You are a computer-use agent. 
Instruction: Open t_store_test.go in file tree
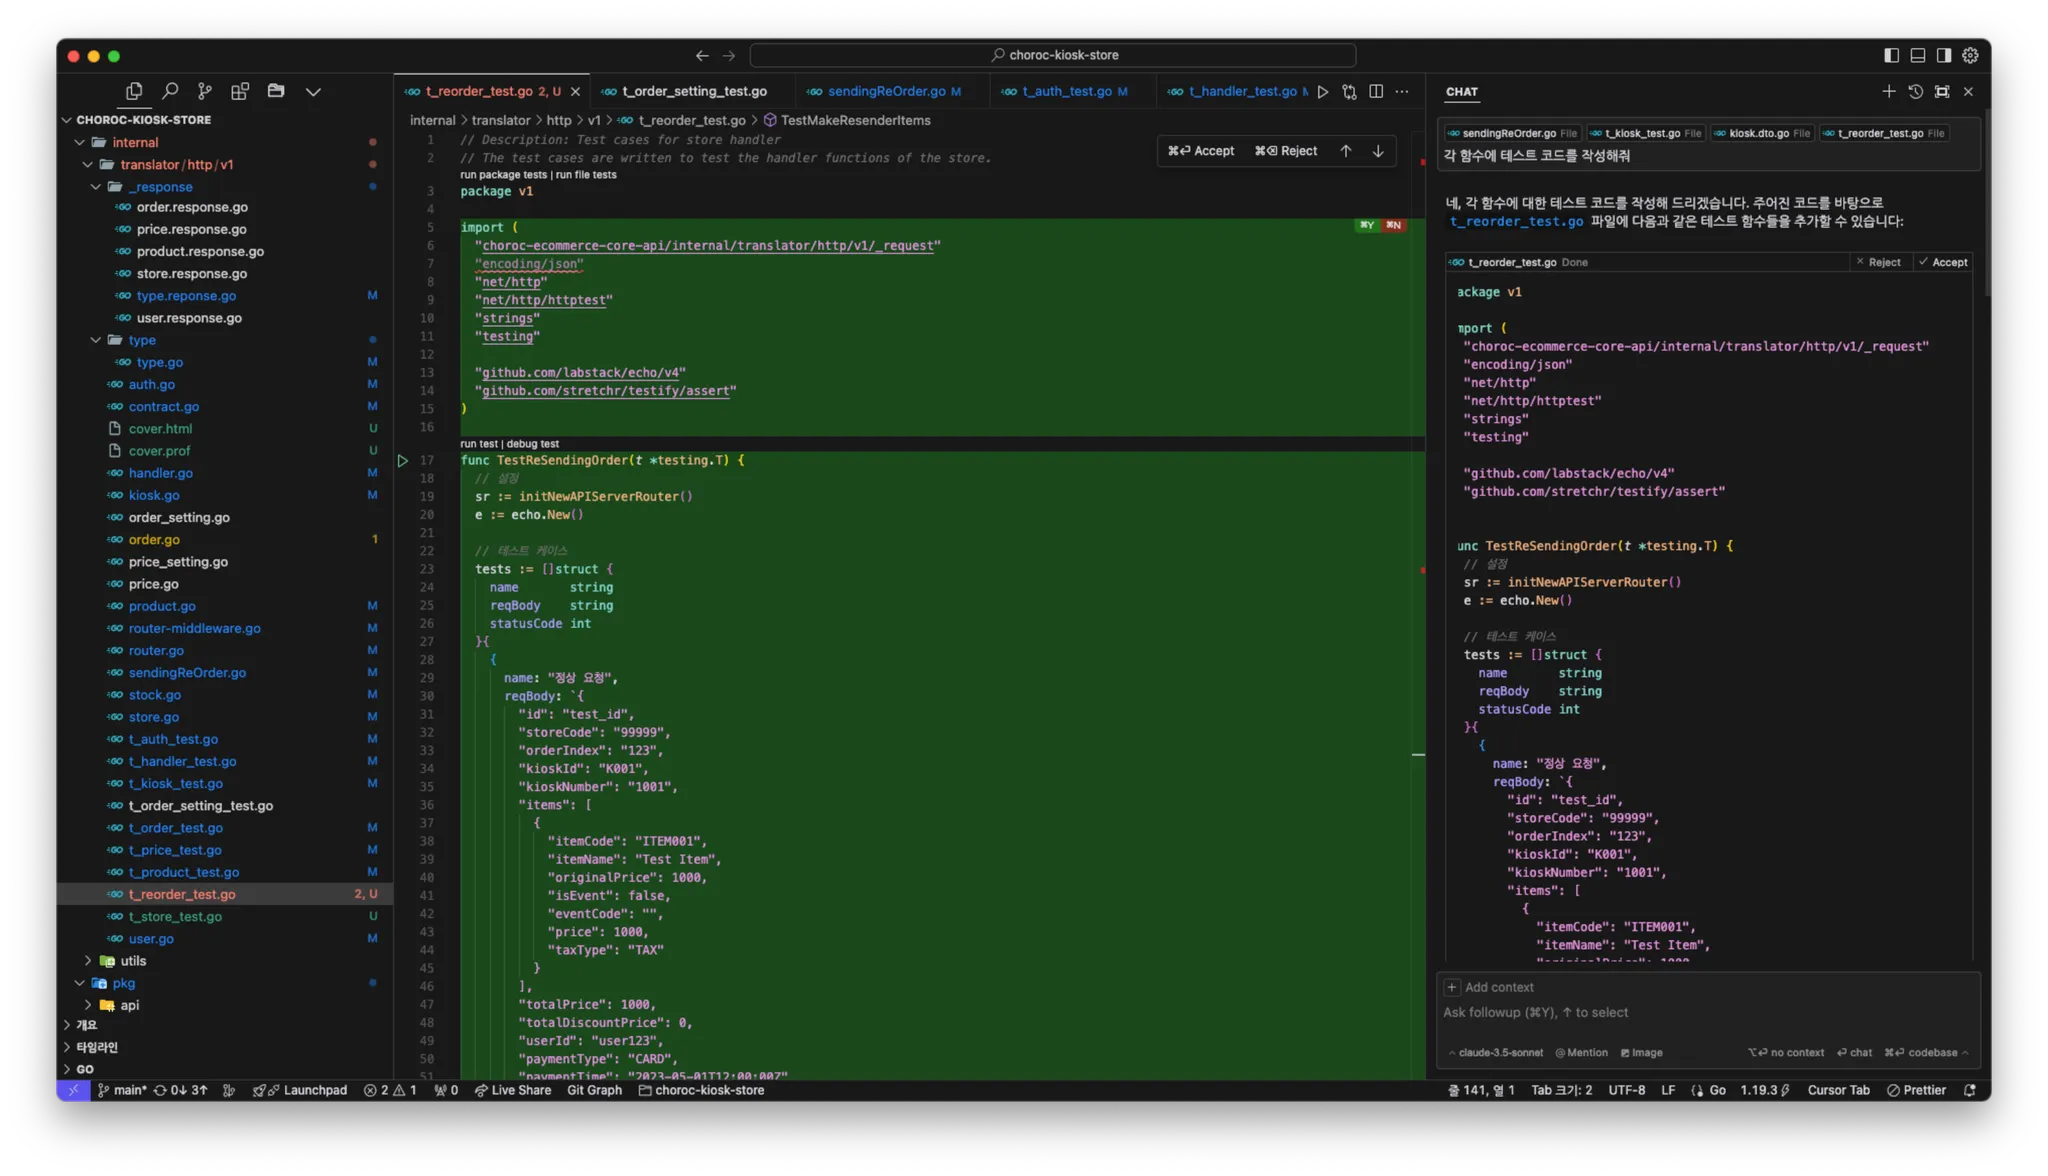(175, 916)
